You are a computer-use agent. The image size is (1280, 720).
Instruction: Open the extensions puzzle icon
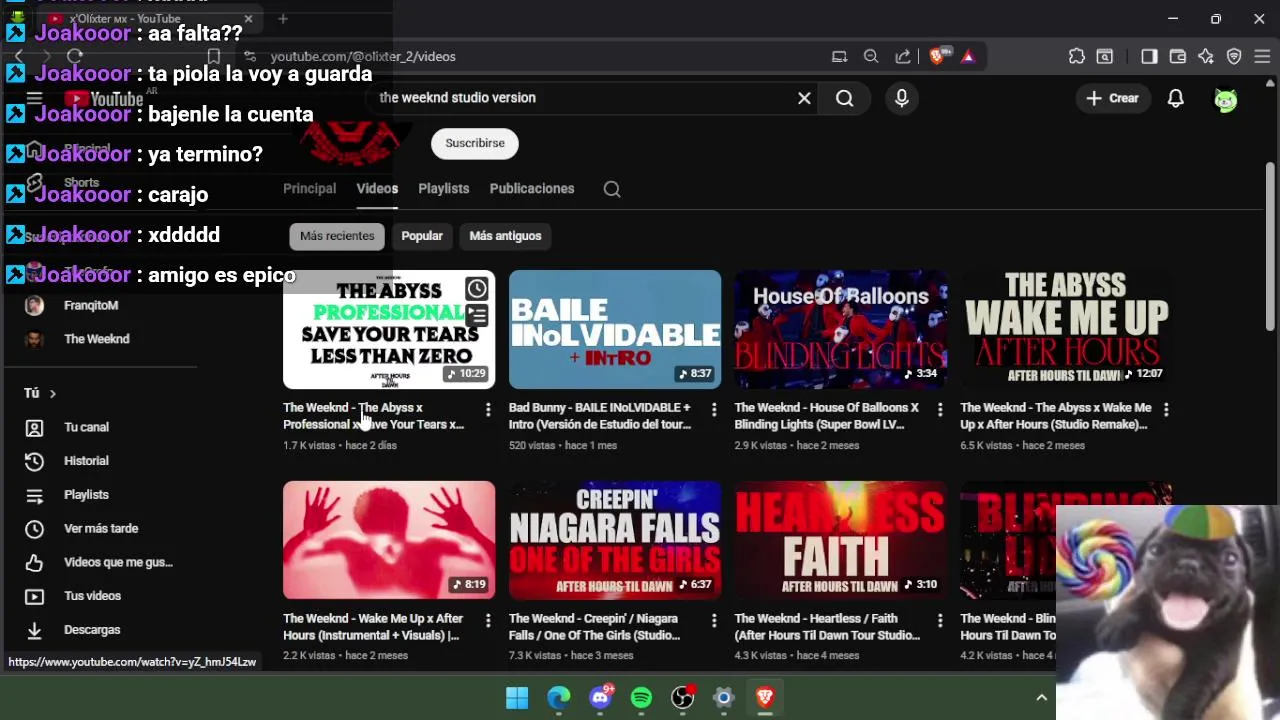1077,57
